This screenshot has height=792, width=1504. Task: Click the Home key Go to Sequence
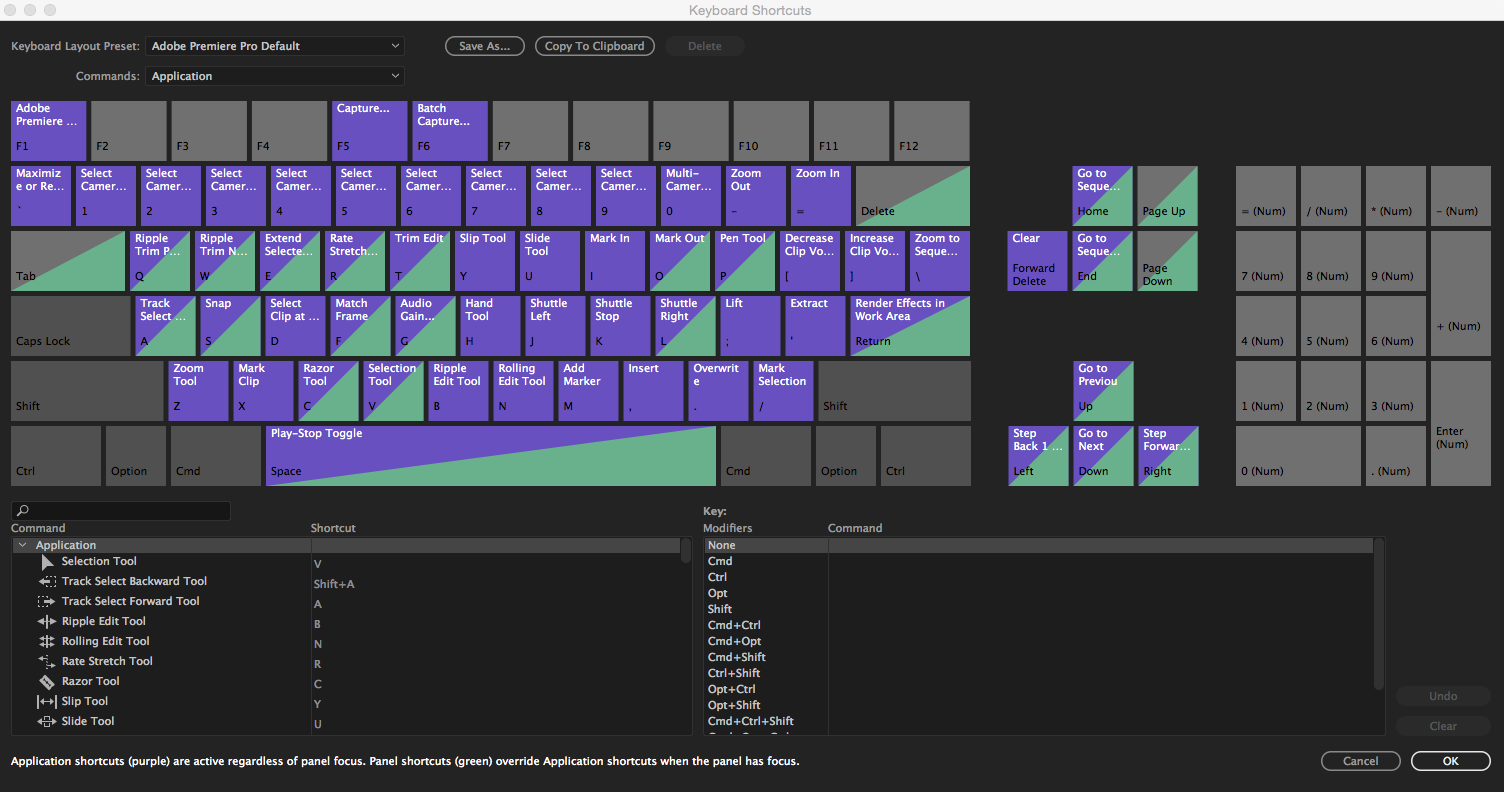point(1103,196)
